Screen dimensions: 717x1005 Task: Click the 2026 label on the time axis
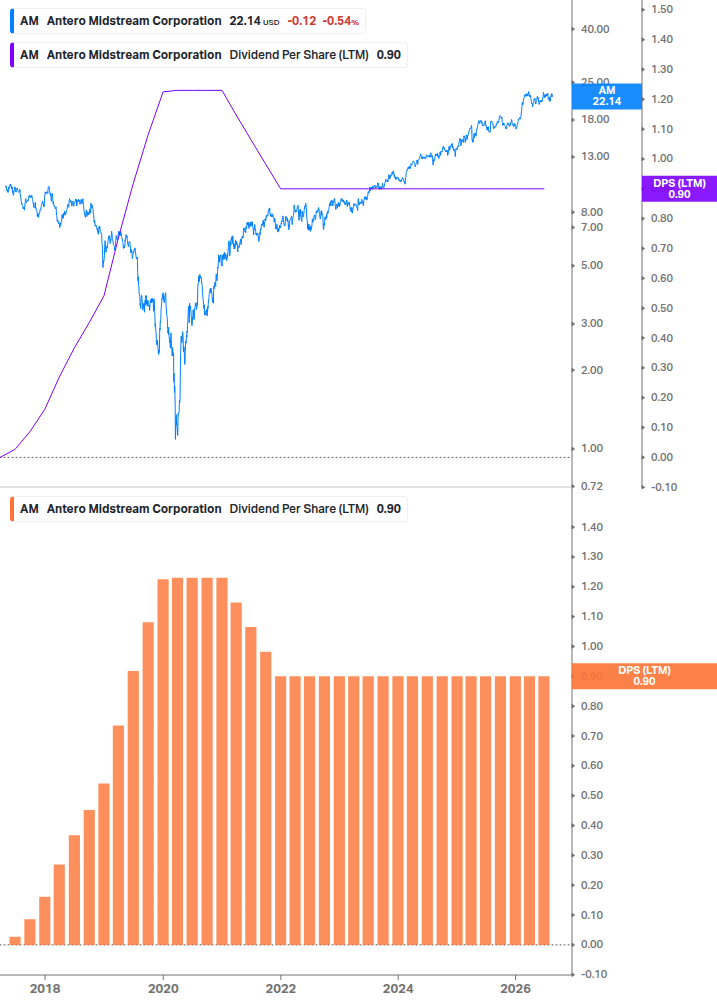pos(516,989)
